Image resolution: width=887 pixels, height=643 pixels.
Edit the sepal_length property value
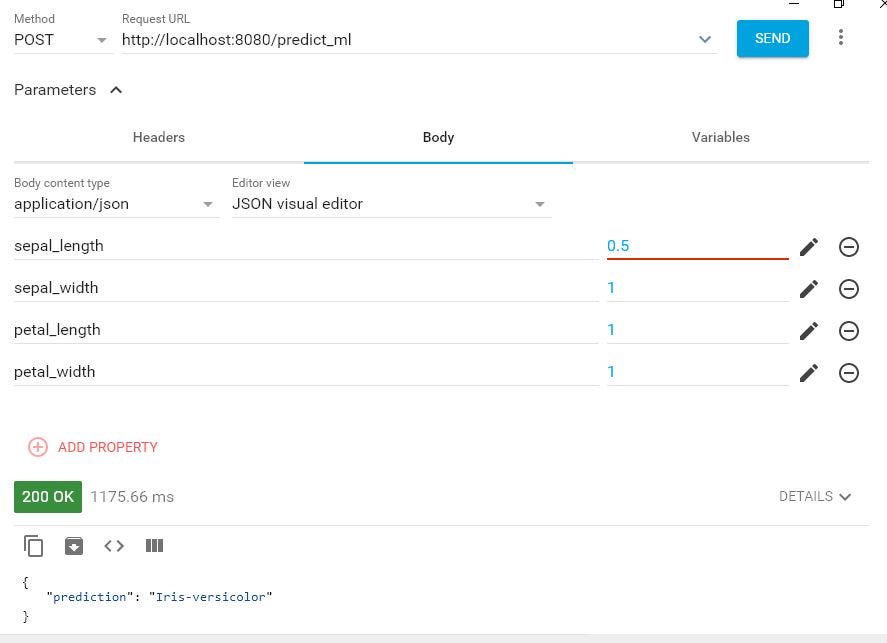[809, 247]
